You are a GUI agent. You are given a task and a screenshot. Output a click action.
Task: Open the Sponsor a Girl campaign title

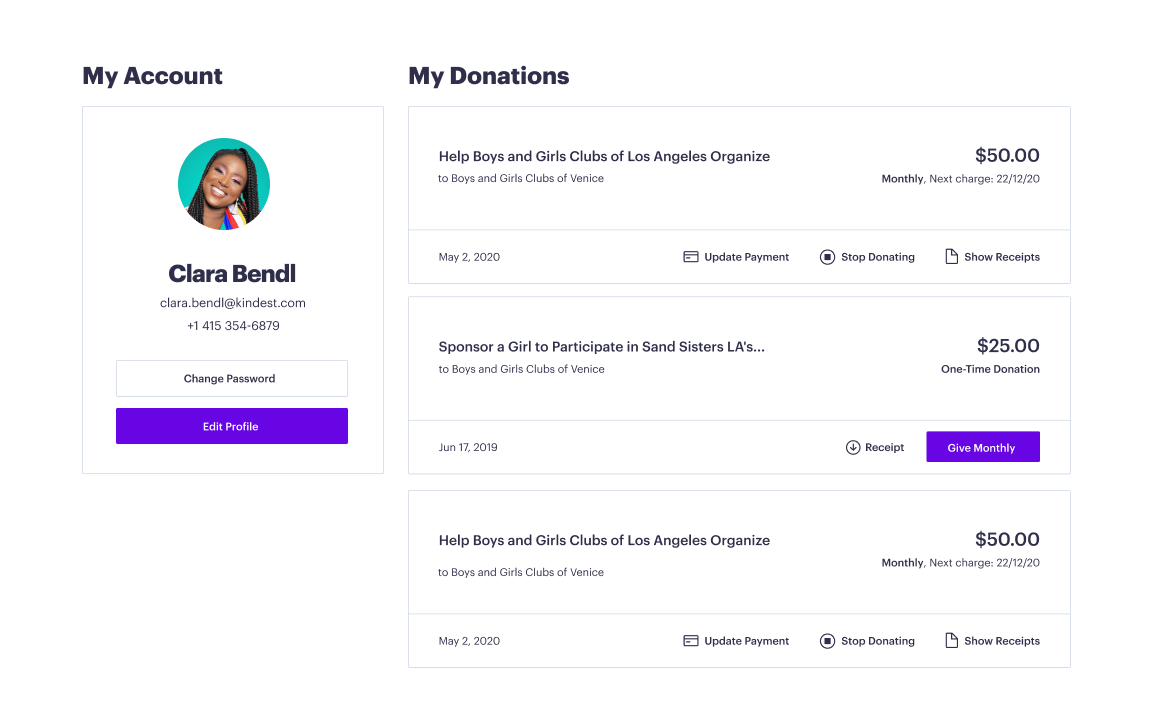click(602, 347)
